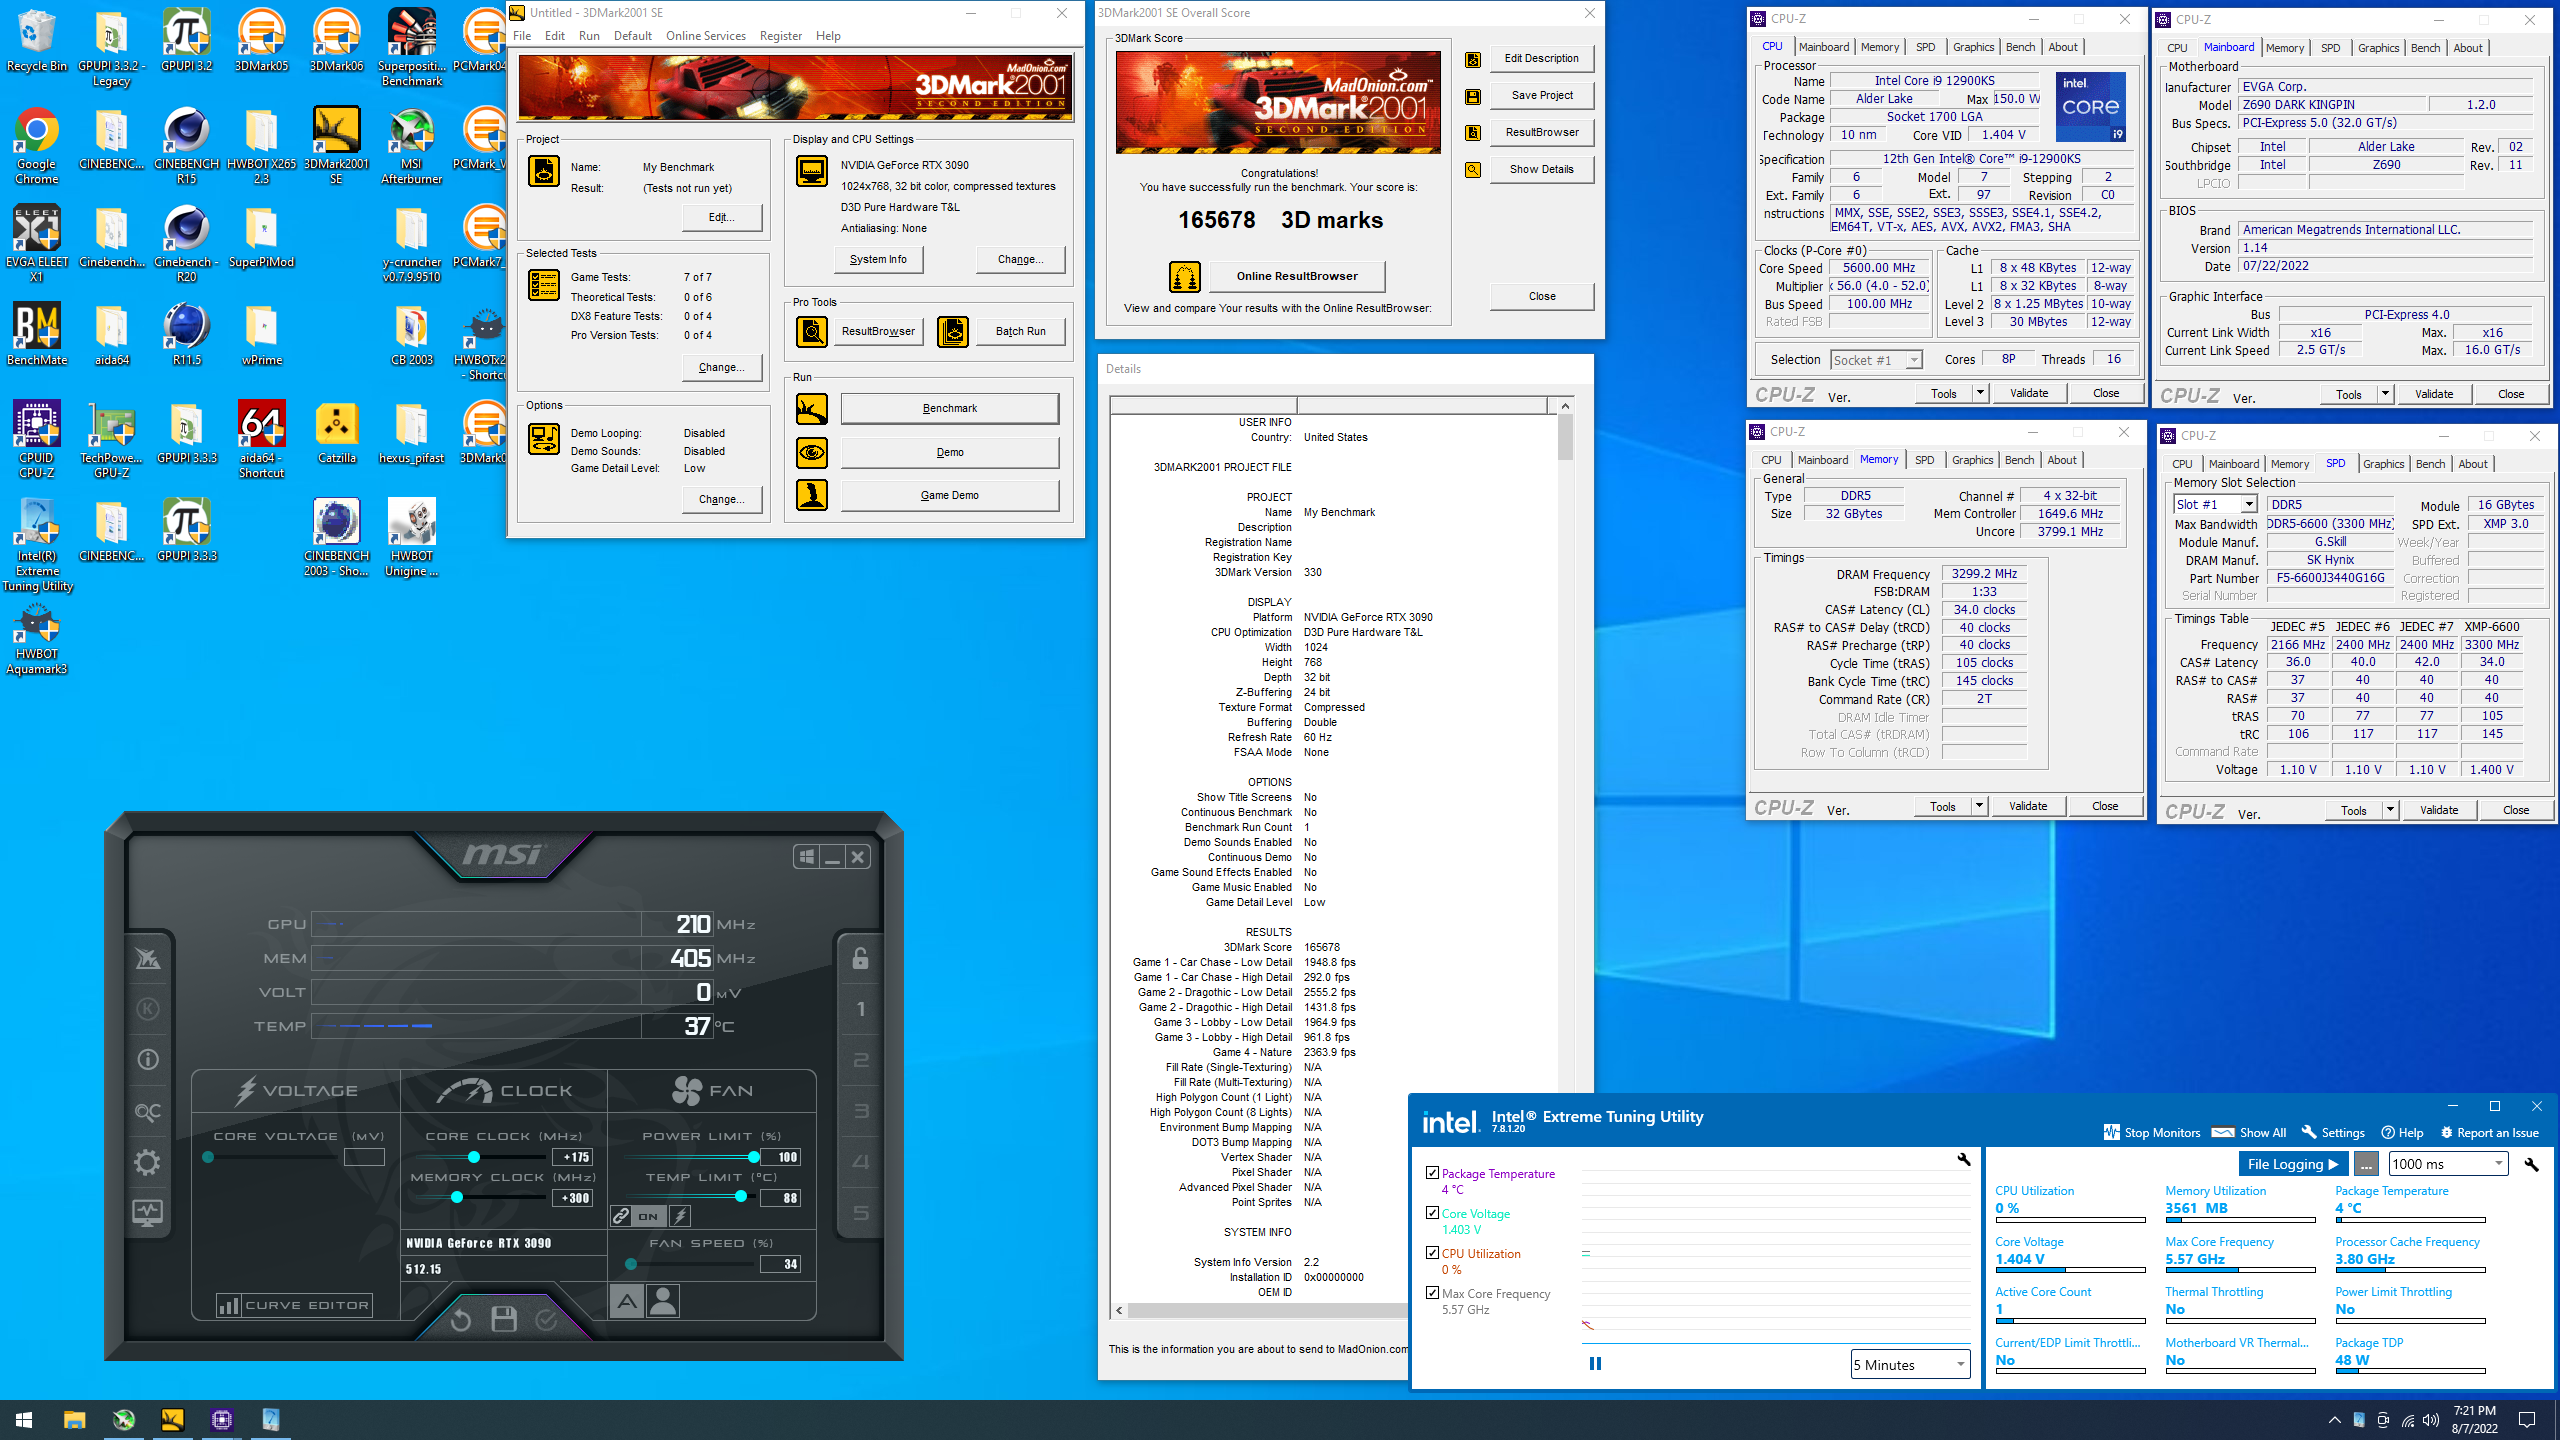2560x1440 pixels.
Task: Open Afterburner hardware monitor icon
Action: tap(147, 1213)
